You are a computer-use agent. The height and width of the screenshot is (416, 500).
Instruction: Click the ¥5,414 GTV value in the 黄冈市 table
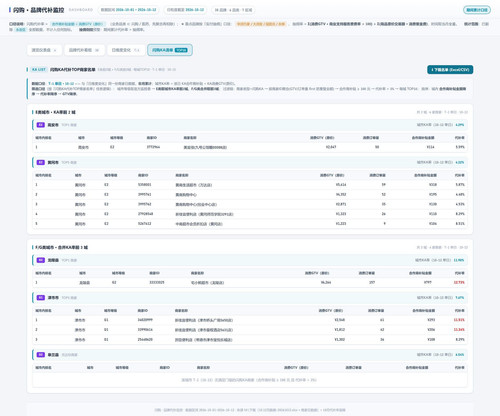click(341, 185)
